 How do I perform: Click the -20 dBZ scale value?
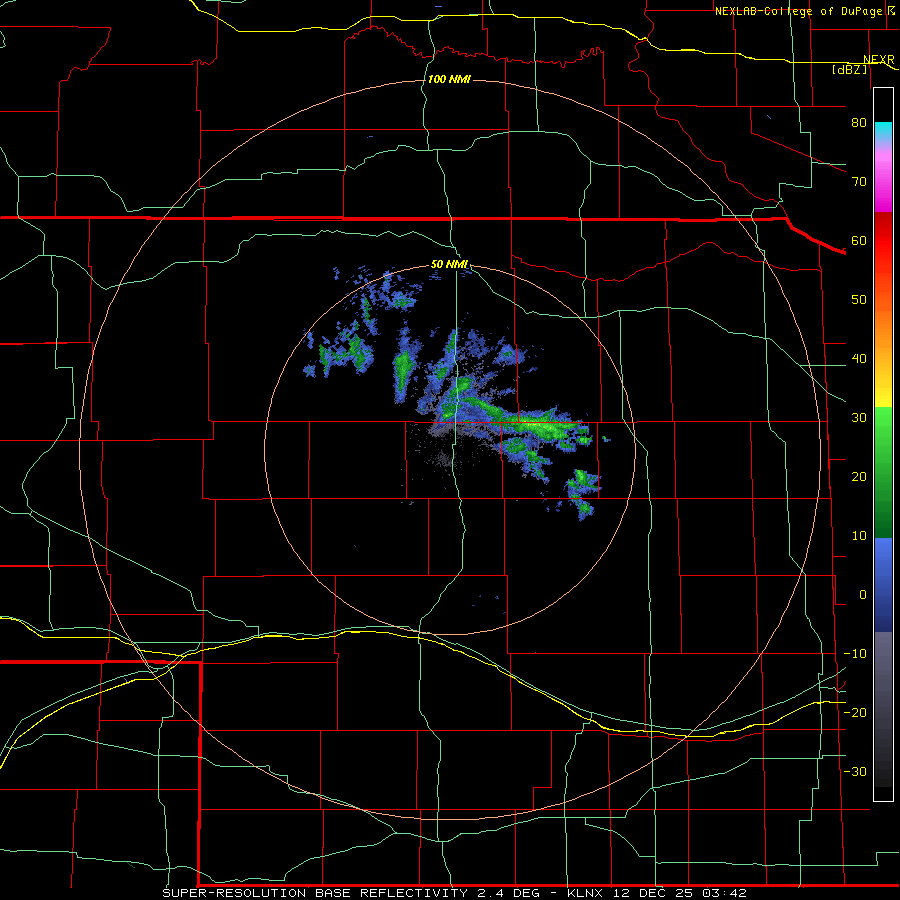click(855, 712)
